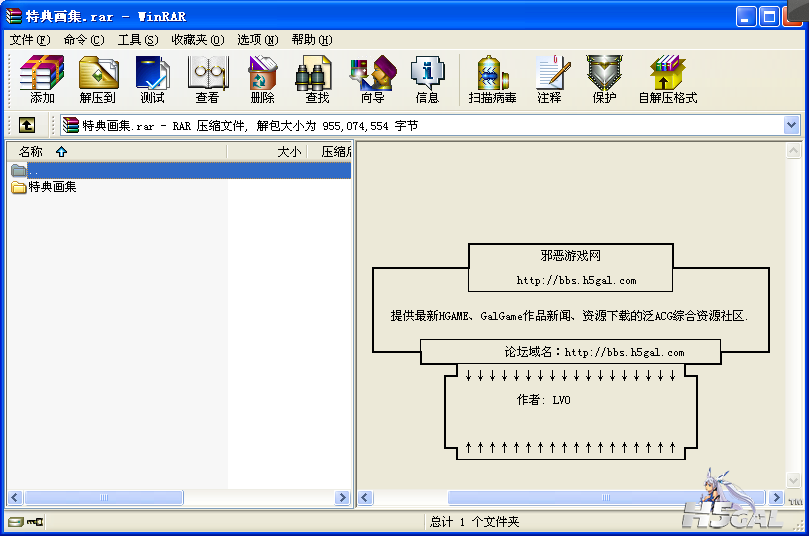
Task: Select the 特典画集 folder in list
Action: coord(52,187)
